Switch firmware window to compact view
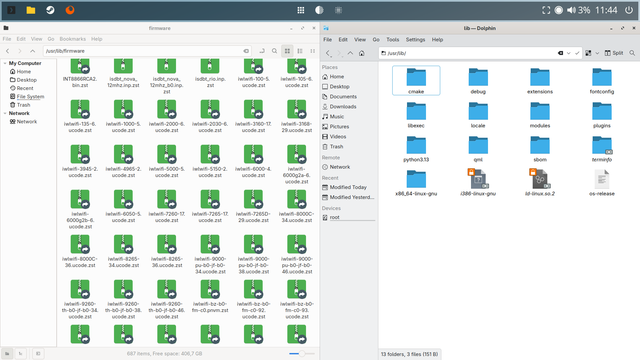The width and height of the screenshot is (640, 360). tap(313, 51)
